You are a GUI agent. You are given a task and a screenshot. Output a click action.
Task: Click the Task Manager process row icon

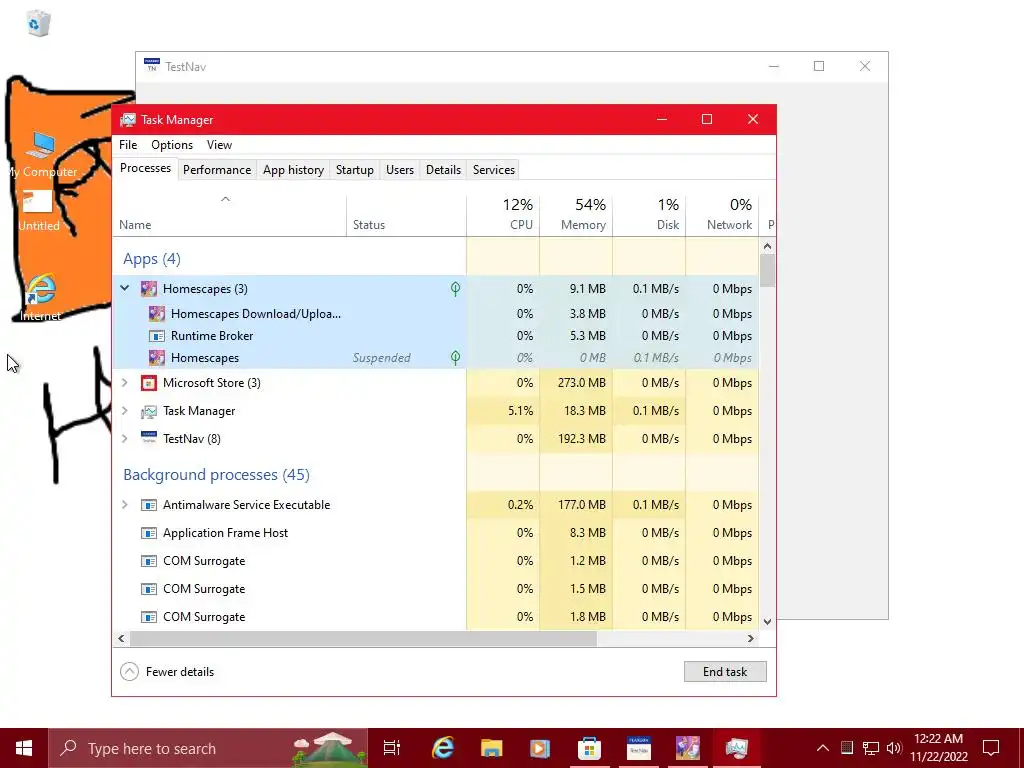coord(149,411)
